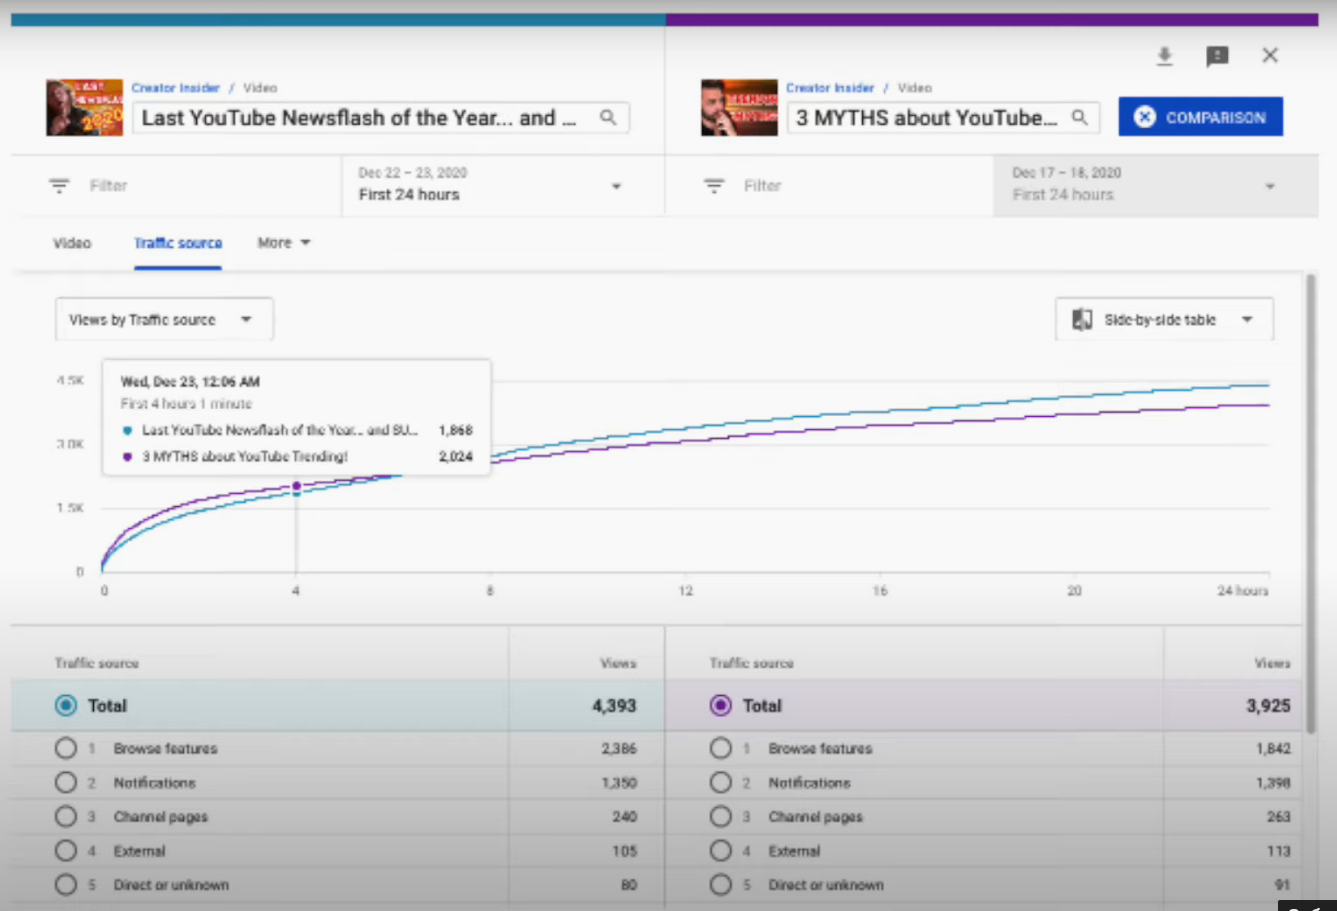Viewport: 1337px width, 911px height.
Task: Expand the Views by Traffic source dropdown
Action: click(x=163, y=318)
